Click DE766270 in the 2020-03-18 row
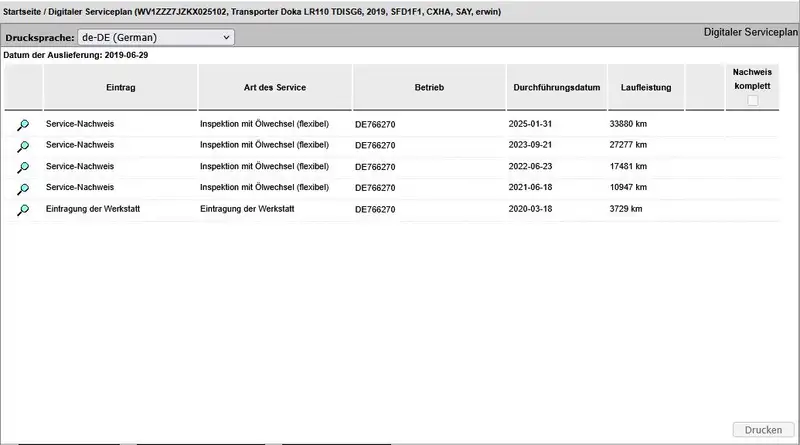 pyautogui.click(x=375, y=210)
